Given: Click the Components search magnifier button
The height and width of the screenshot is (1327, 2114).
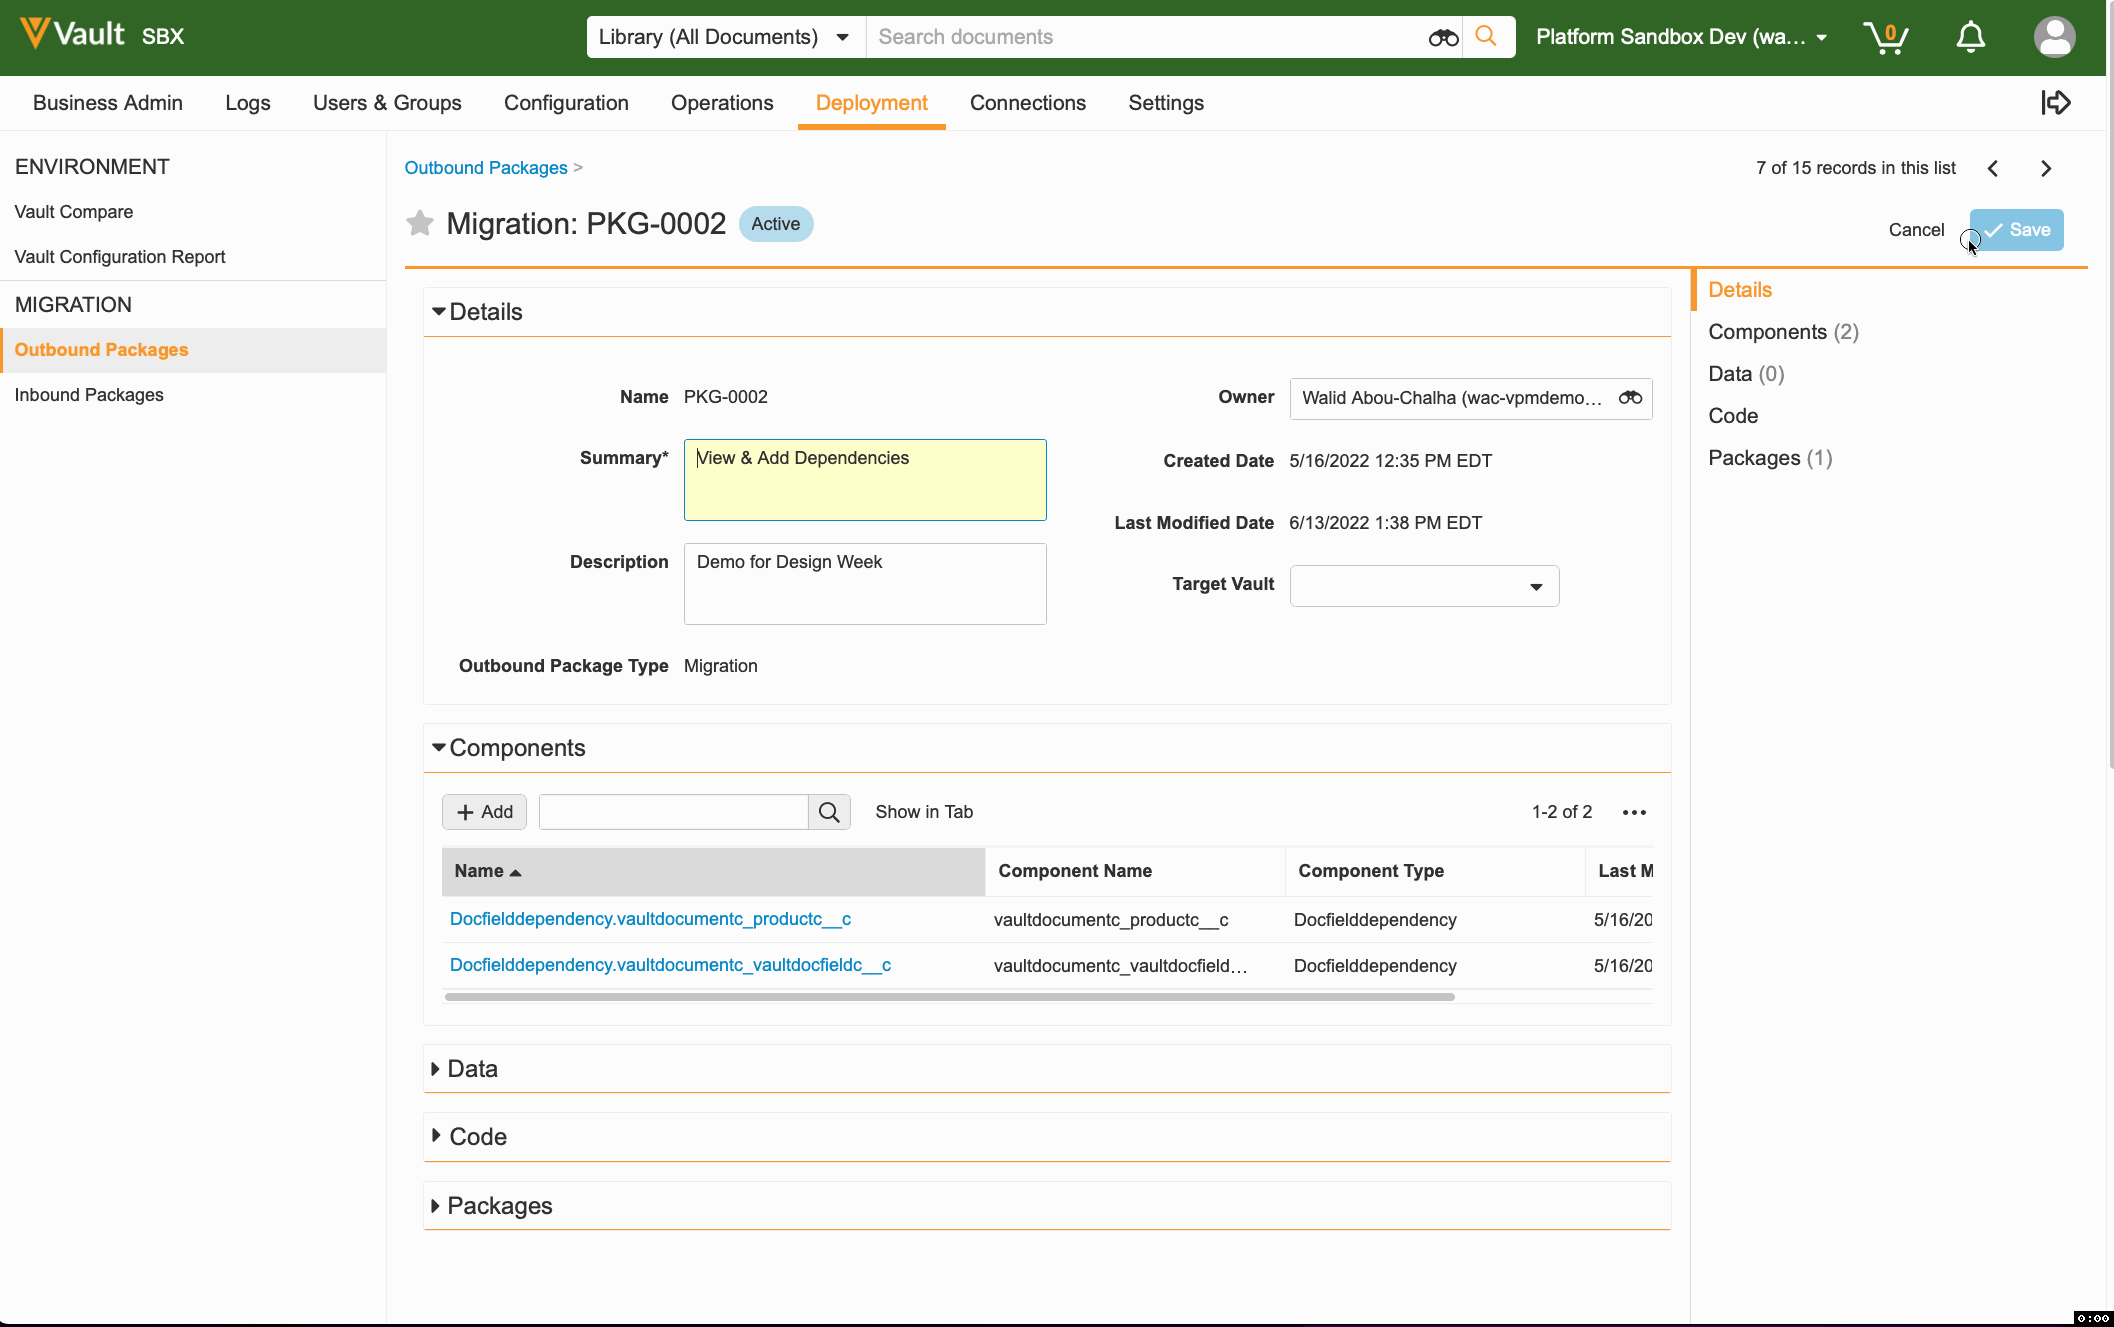Looking at the screenshot, I should (x=829, y=812).
